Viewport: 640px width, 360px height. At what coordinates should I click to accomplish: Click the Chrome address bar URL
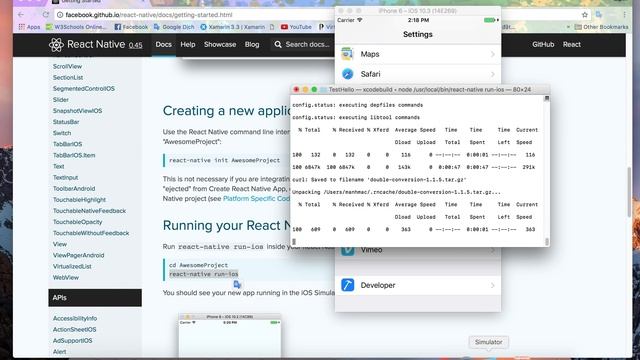[x=149, y=15]
